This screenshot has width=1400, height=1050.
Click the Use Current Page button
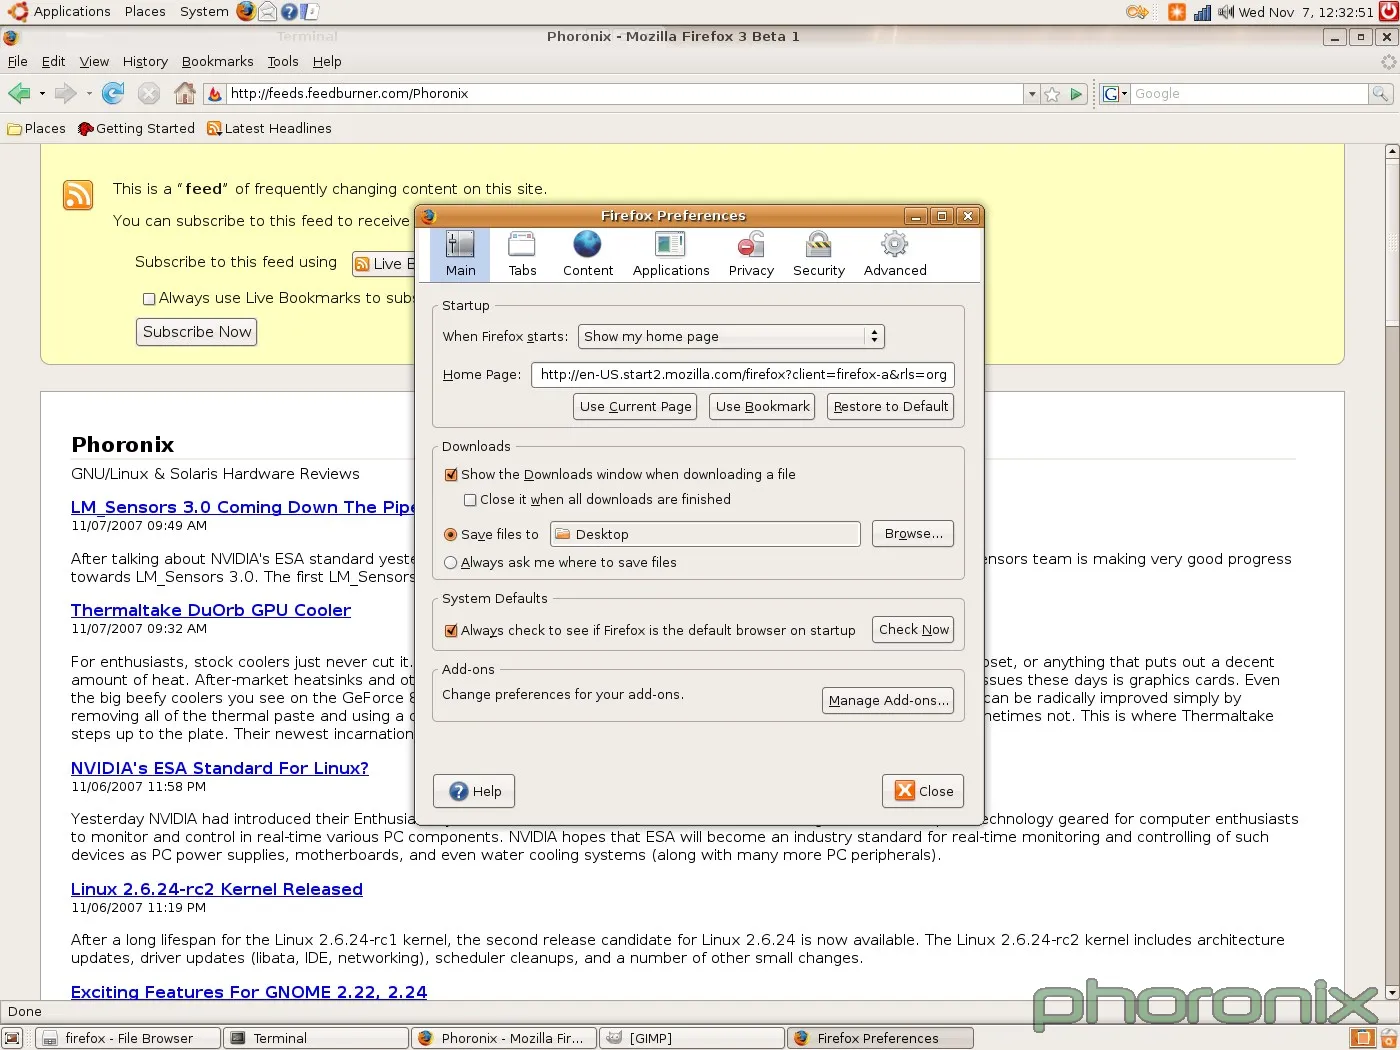[x=635, y=406]
